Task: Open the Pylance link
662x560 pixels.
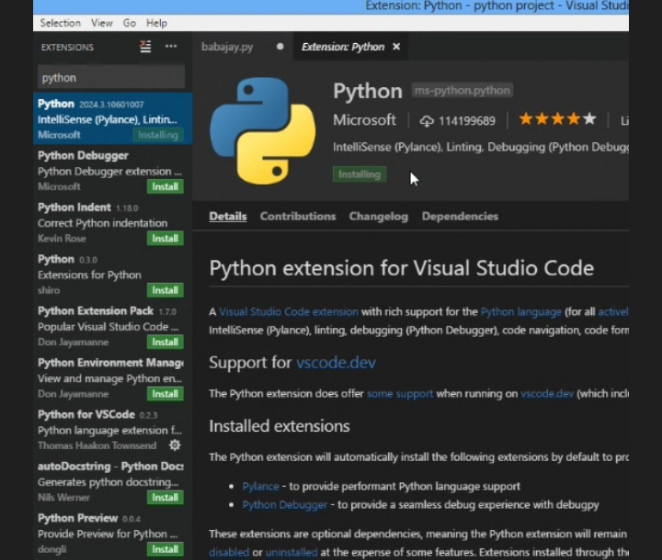Action: (260, 487)
